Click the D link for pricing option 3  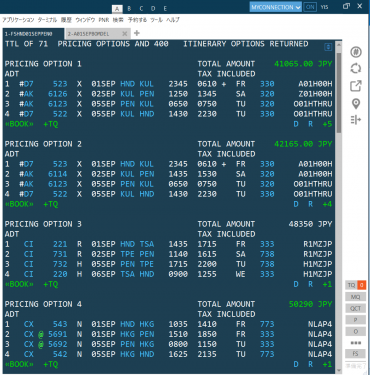coord(296,284)
